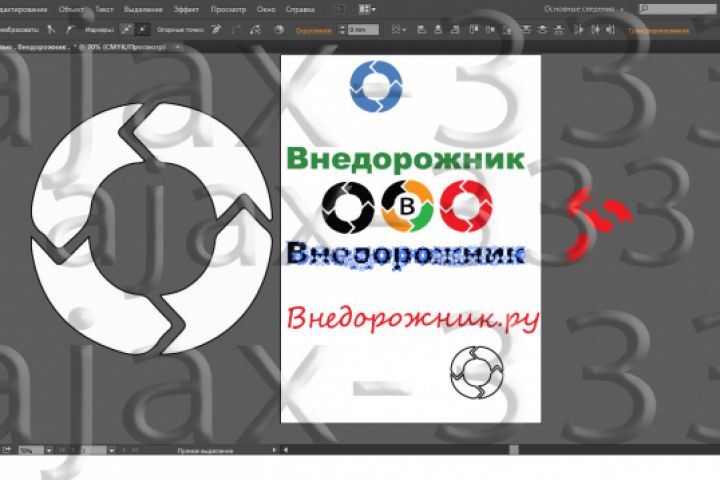Close the Внедорожник document tab
Image resolution: width=720 pixels, height=480 pixels.
[178, 47]
